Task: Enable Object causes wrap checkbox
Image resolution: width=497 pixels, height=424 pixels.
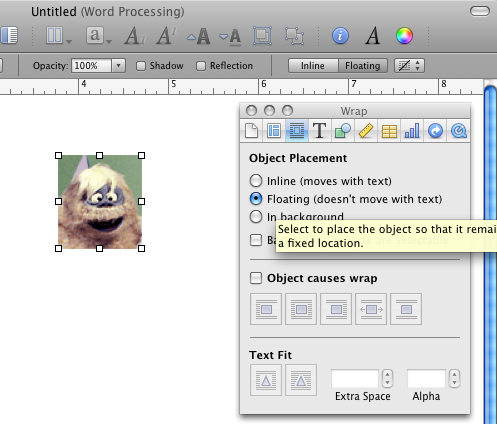Action: pos(256,278)
